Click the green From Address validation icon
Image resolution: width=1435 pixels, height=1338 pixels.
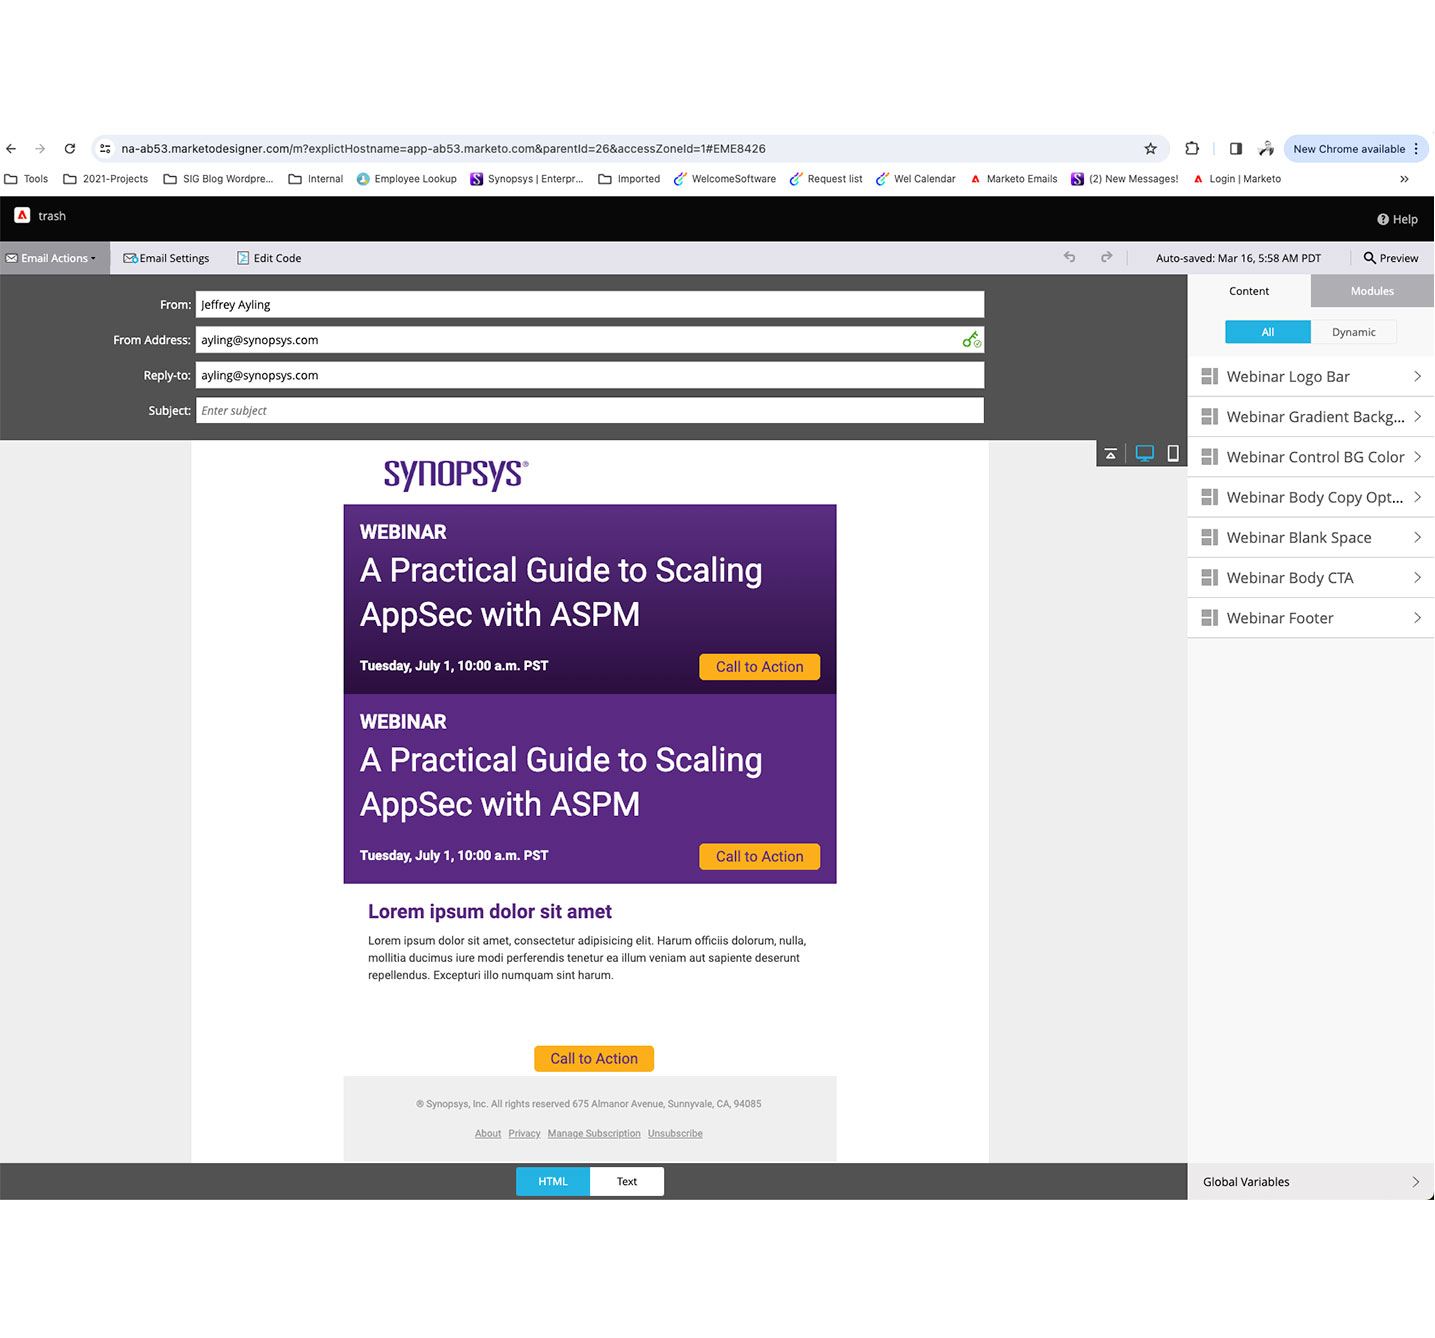point(971,341)
